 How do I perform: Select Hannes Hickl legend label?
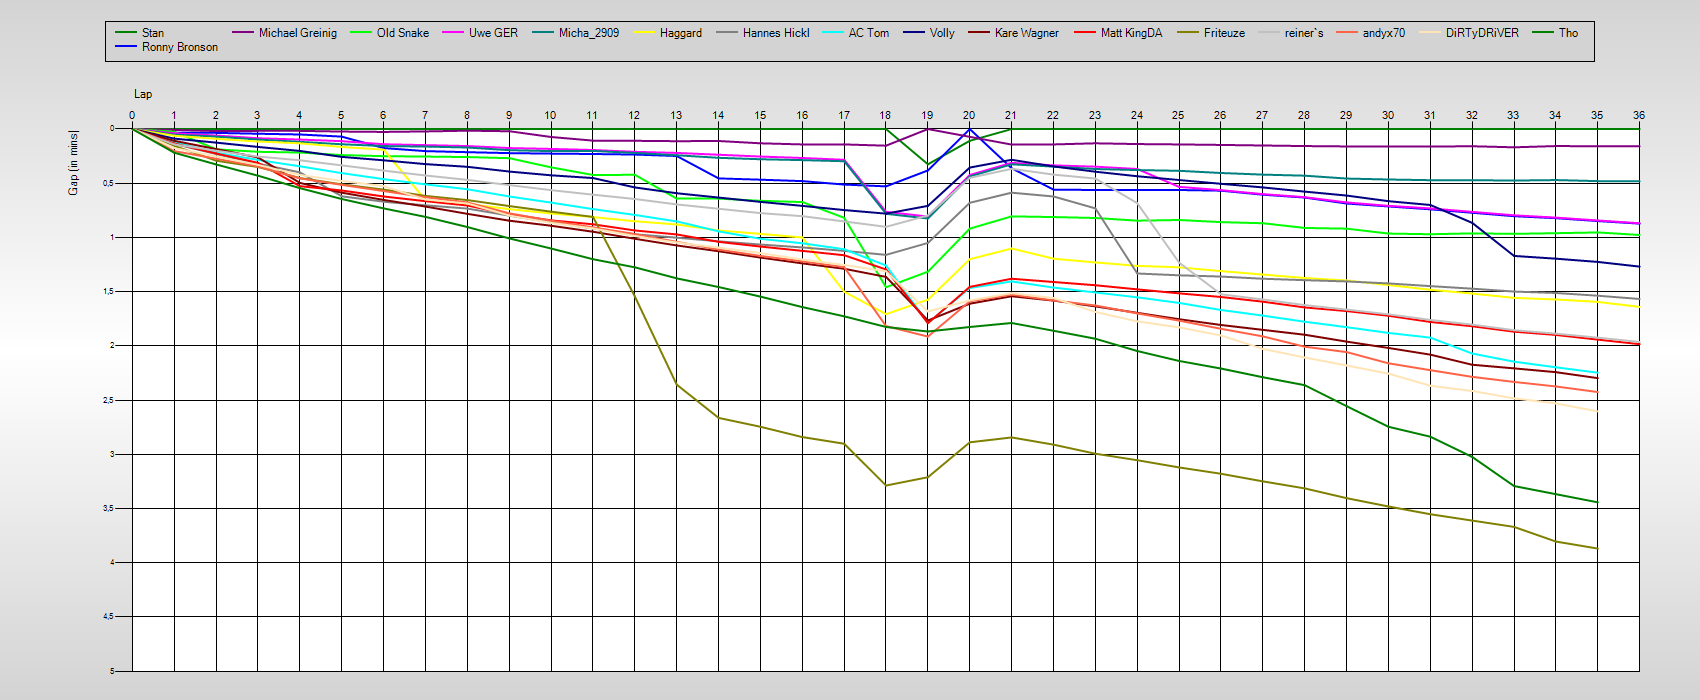coord(775,33)
